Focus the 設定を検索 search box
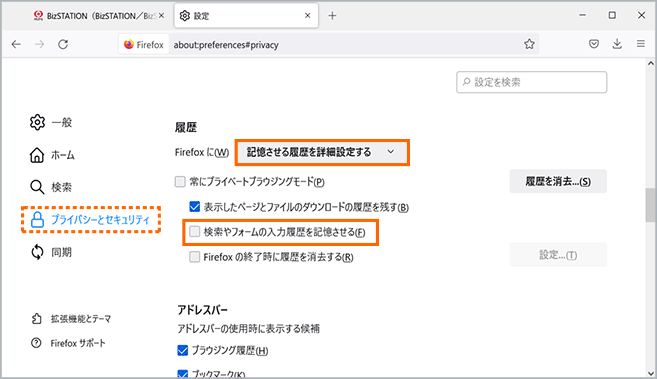The height and width of the screenshot is (379, 657). click(x=531, y=82)
